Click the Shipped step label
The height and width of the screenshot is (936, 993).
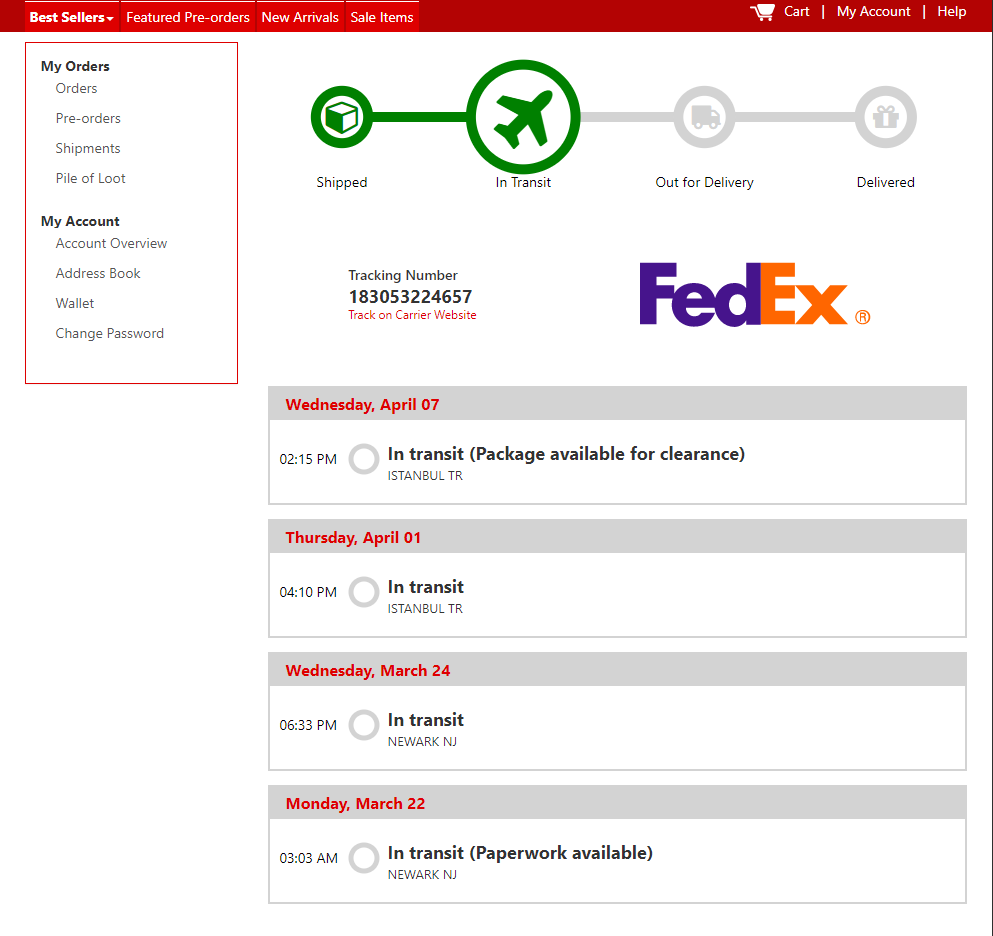[x=342, y=182]
